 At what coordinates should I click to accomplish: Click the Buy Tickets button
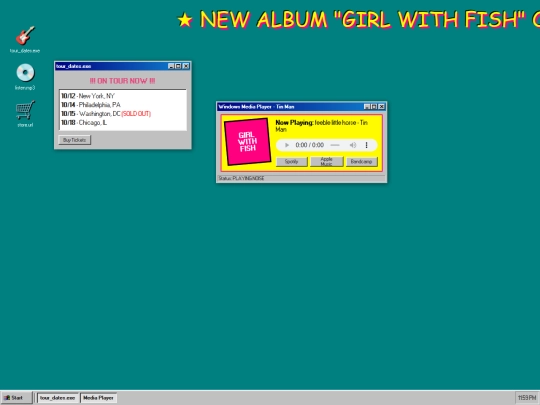(74, 140)
